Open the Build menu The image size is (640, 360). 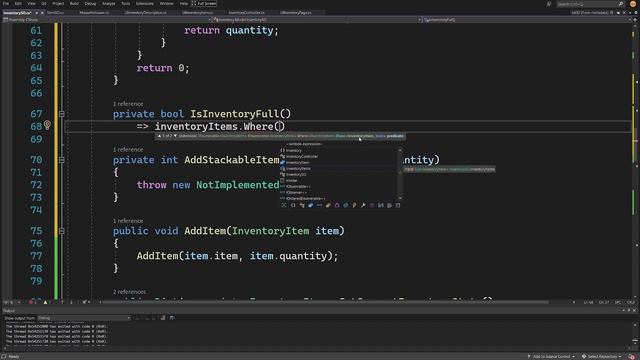point(74,3)
